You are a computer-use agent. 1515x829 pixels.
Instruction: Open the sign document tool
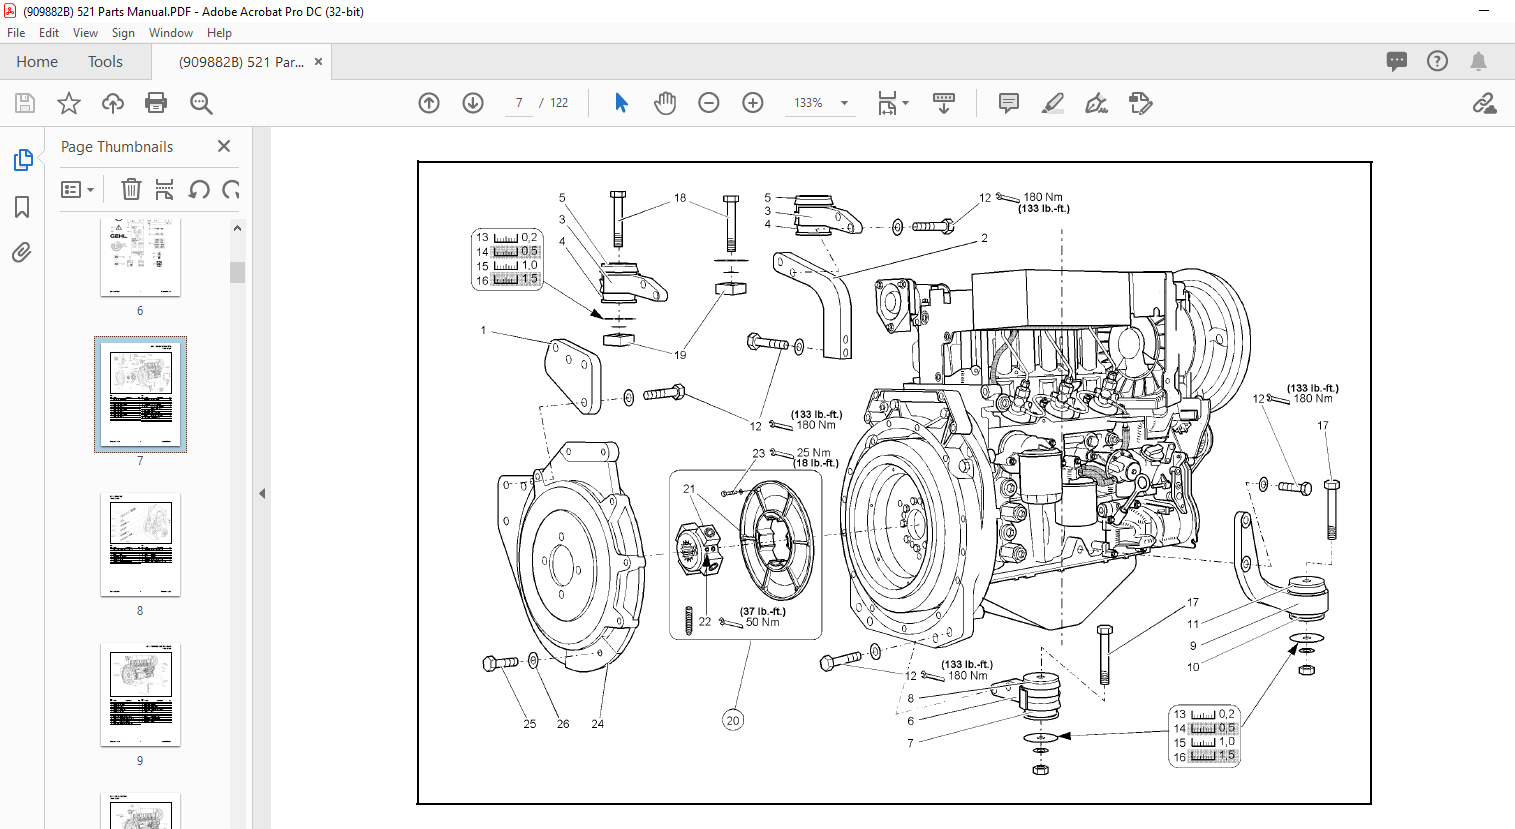click(1097, 103)
